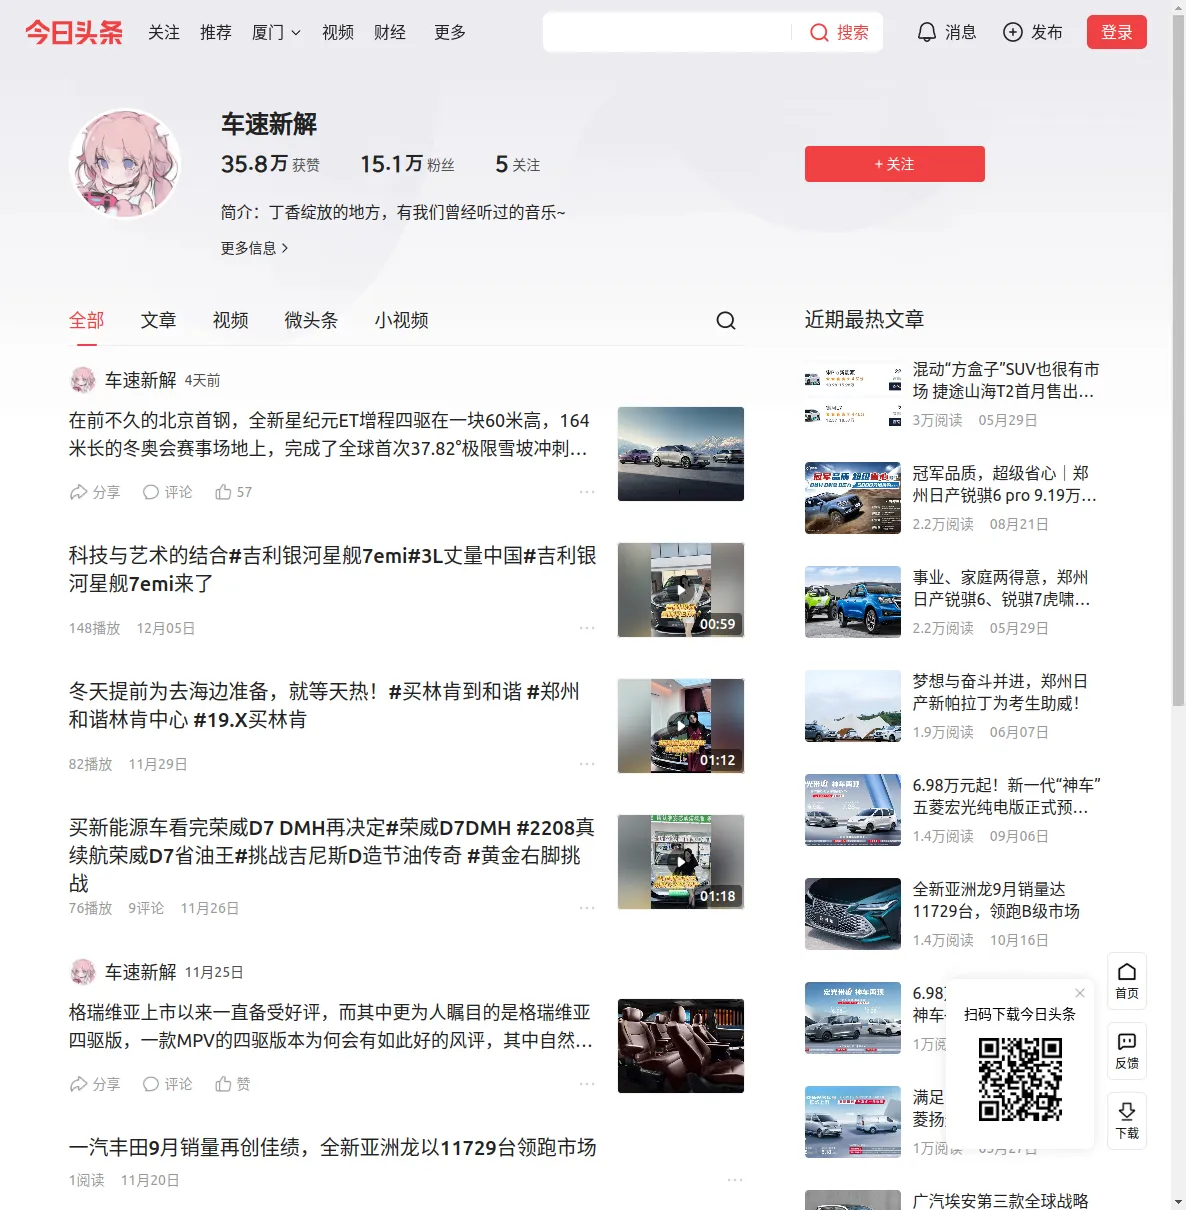Expand 更多信息 profile details
The width and height of the screenshot is (1186, 1210).
(255, 248)
